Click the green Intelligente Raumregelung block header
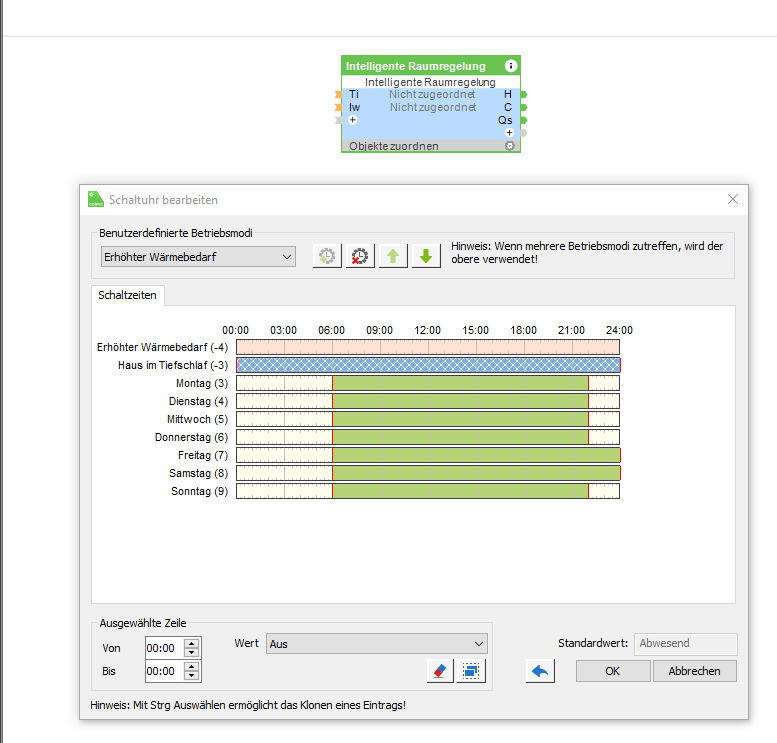Viewport: 777px width, 743px height. [431, 66]
